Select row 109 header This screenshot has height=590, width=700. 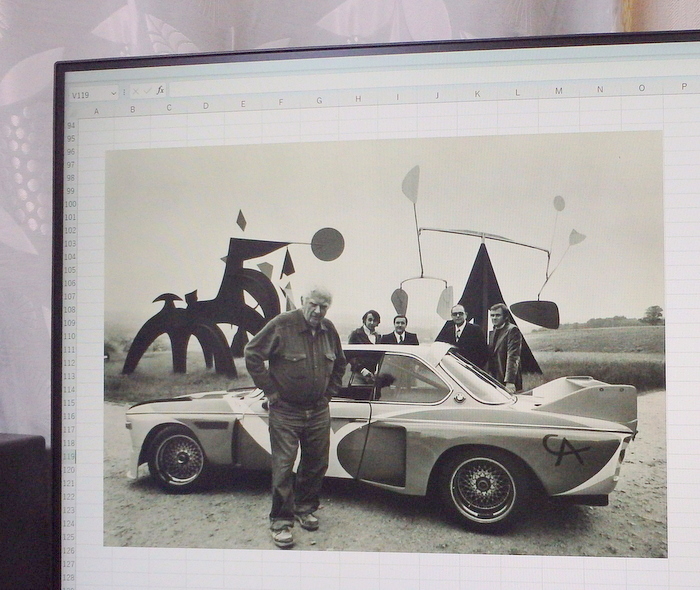(x=70, y=323)
